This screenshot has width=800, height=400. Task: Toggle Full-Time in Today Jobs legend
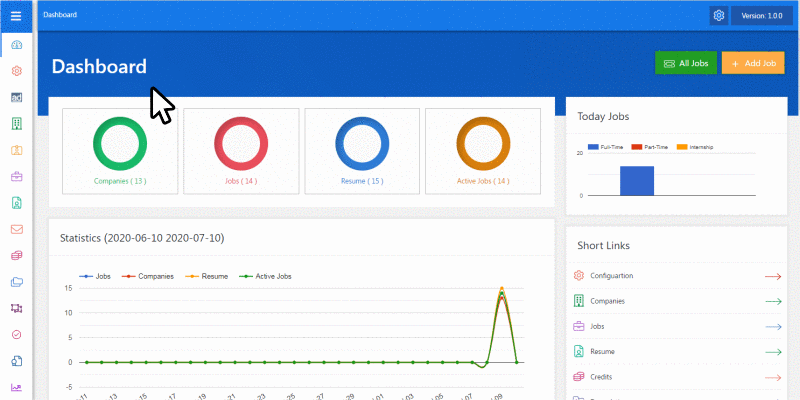tap(606, 147)
